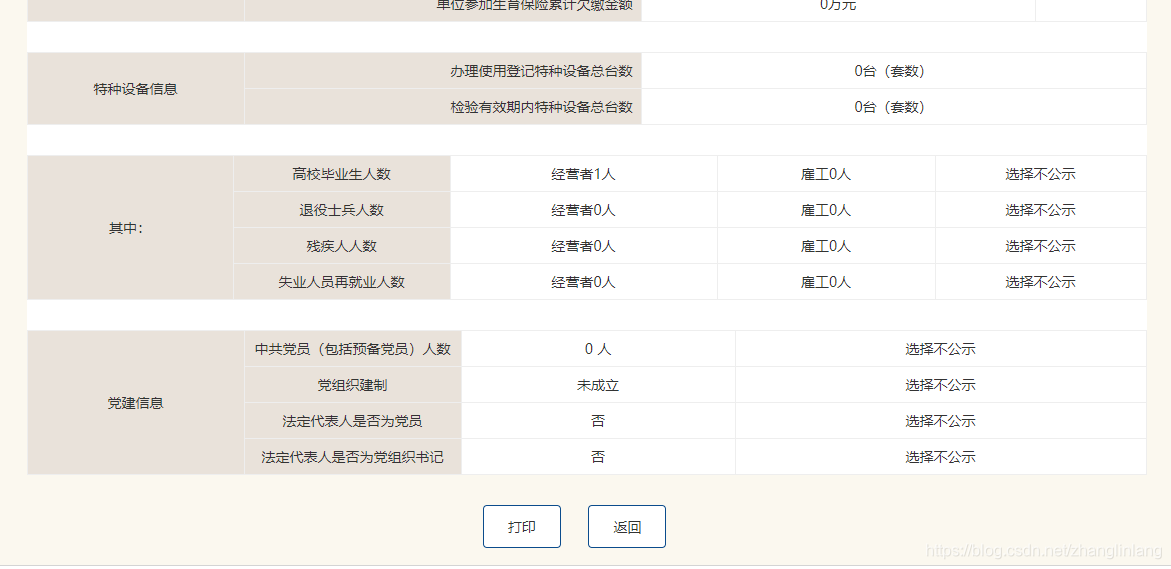
Task: Click 选择不公示 in 退役士兵人数 row
Action: [1040, 210]
